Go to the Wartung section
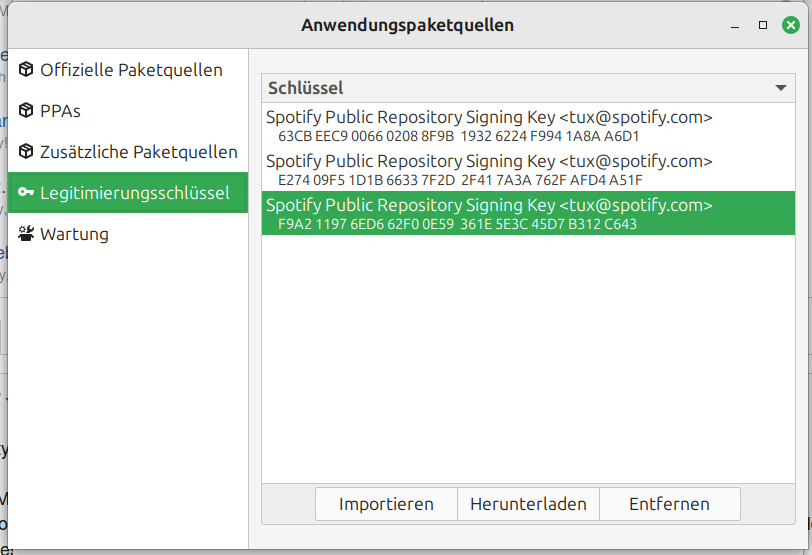The width and height of the screenshot is (812, 555). [x=128, y=233]
